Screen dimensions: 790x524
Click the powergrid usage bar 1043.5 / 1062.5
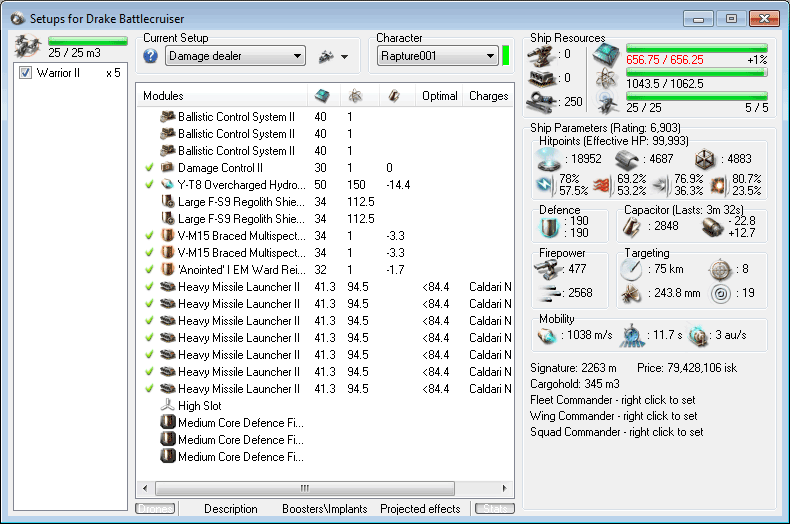coord(697,73)
